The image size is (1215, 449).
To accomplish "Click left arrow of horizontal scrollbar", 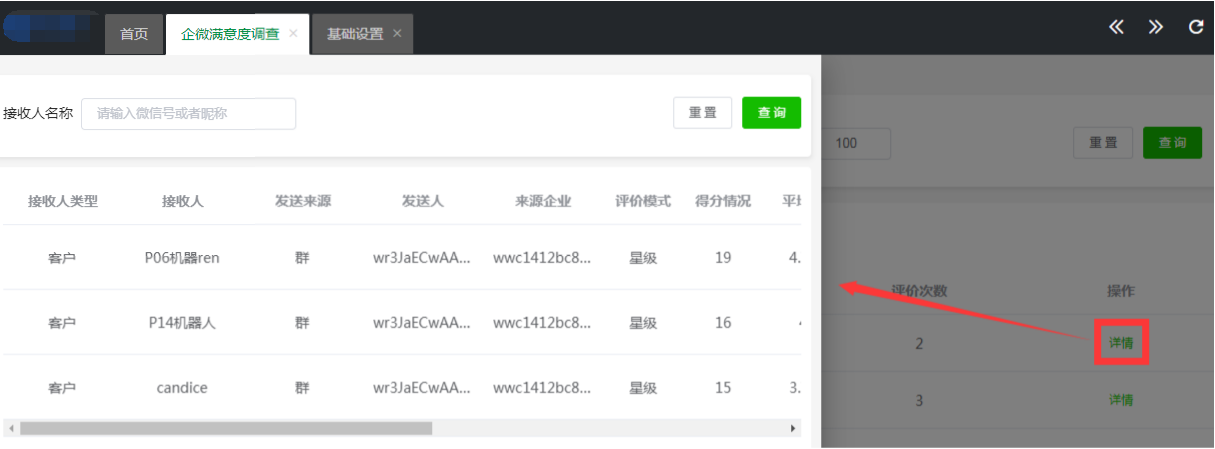I will point(11,428).
